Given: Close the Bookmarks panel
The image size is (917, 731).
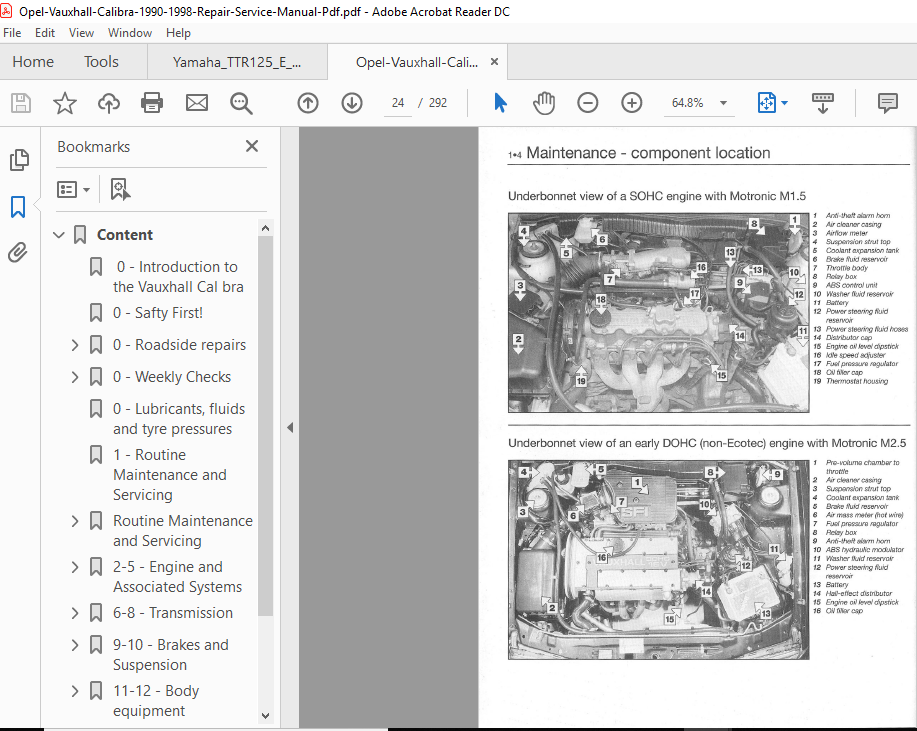Looking at the screenshot, I should pos(251,146).
